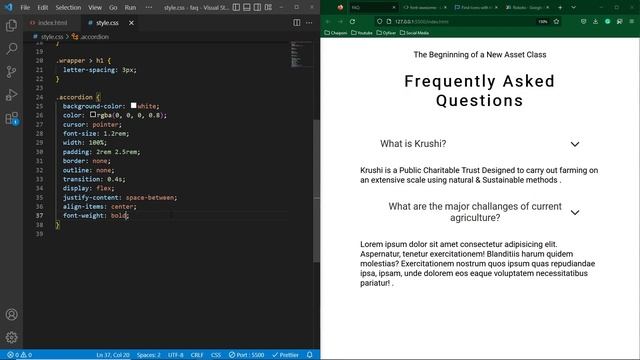
Task: Change line ending via CRLF status item
Action: tap(197, 355)
